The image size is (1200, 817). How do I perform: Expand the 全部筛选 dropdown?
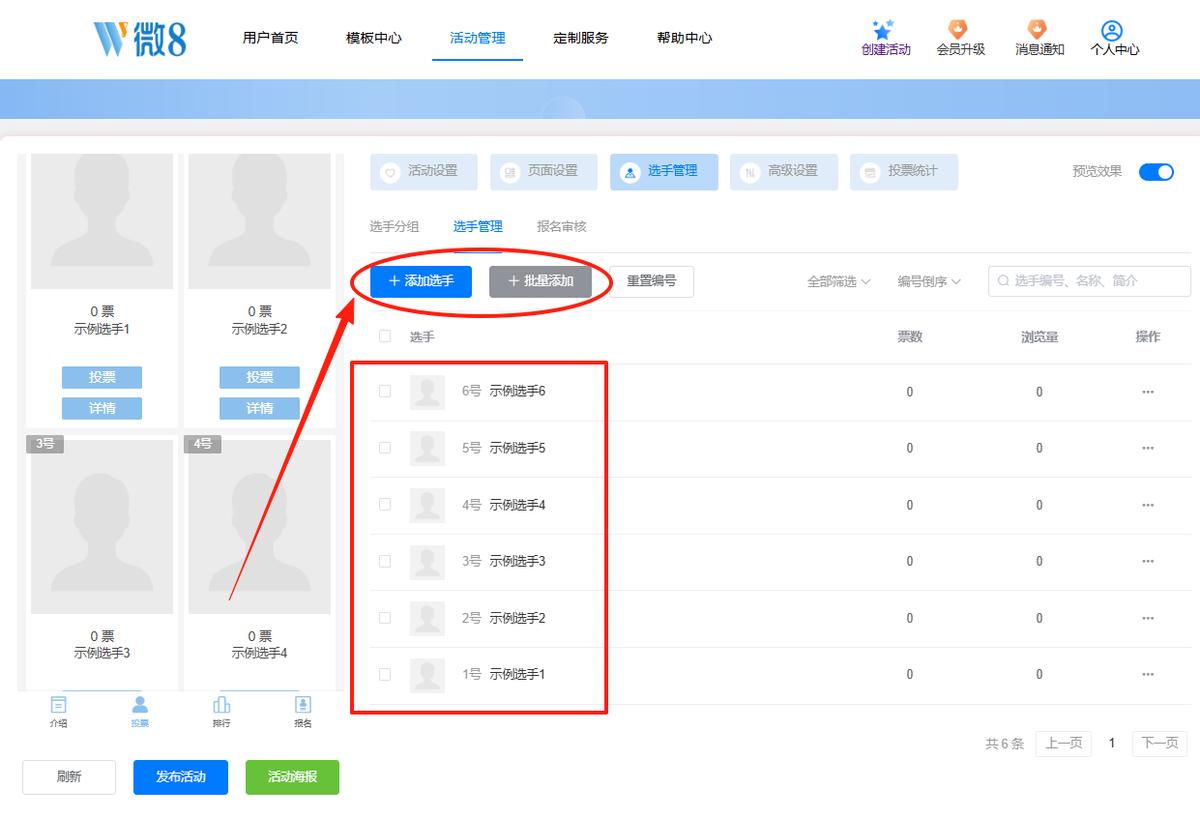coord(838,282)
